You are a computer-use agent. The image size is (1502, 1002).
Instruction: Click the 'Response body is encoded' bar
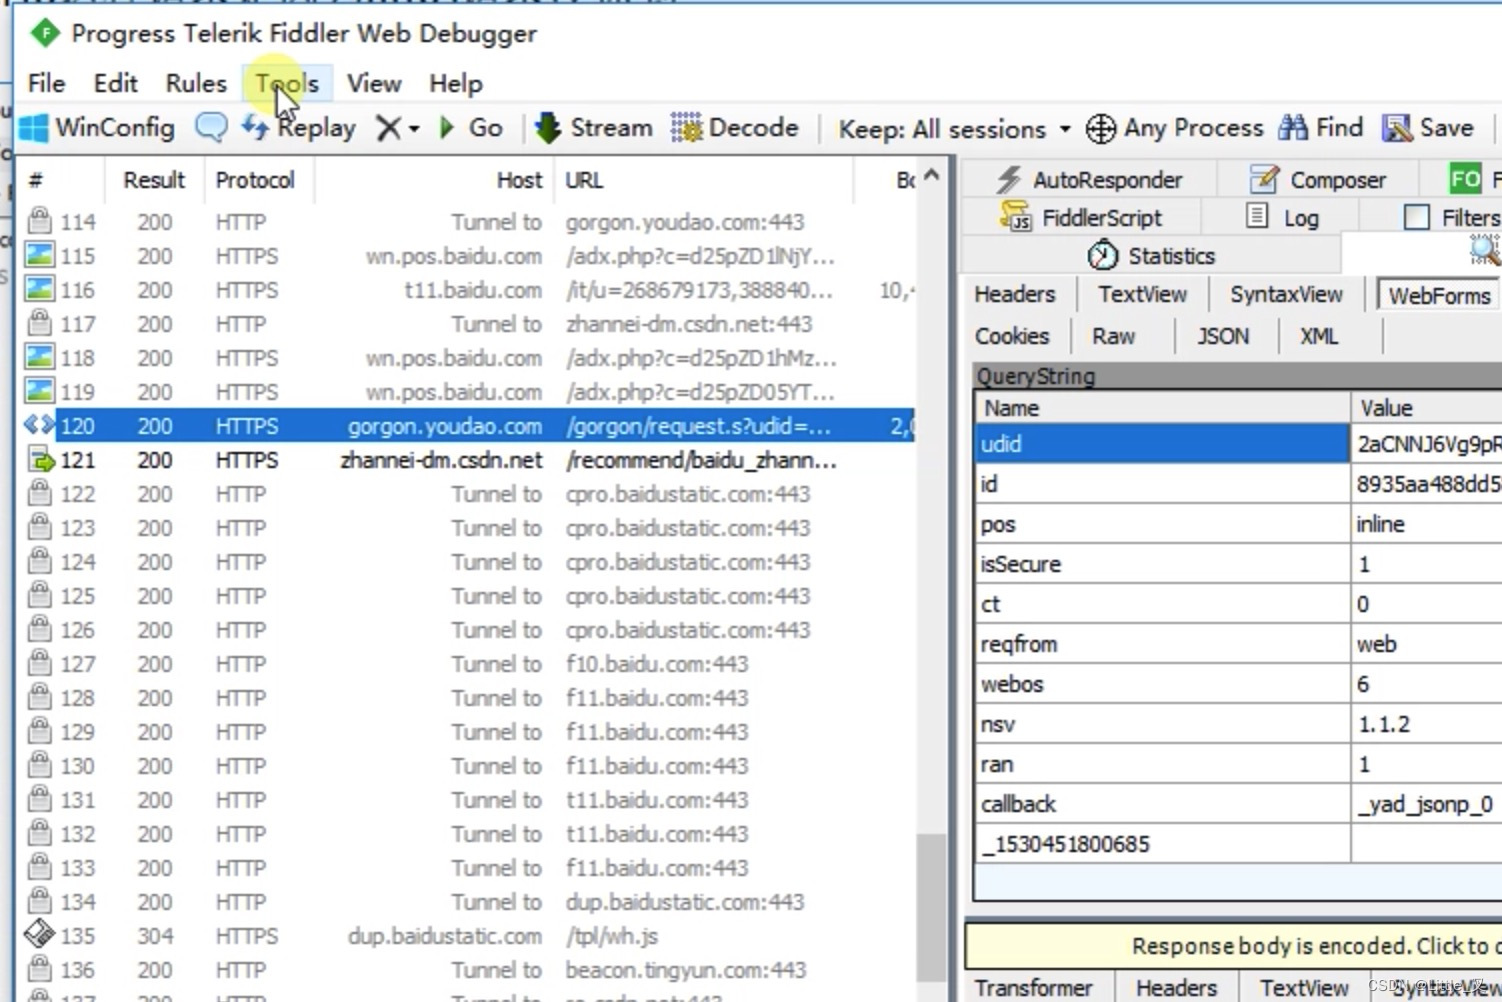[1234, 945]
